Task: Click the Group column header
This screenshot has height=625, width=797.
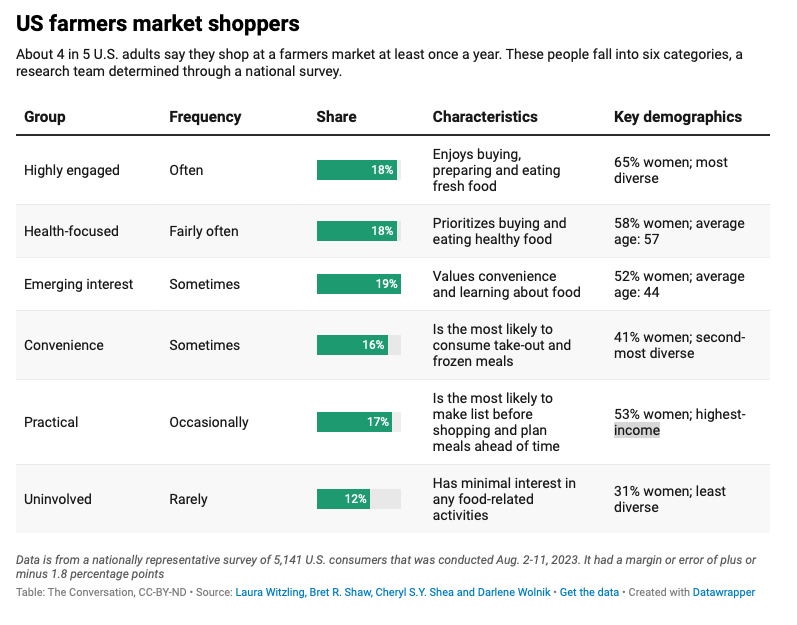Action: pos(45,117)
